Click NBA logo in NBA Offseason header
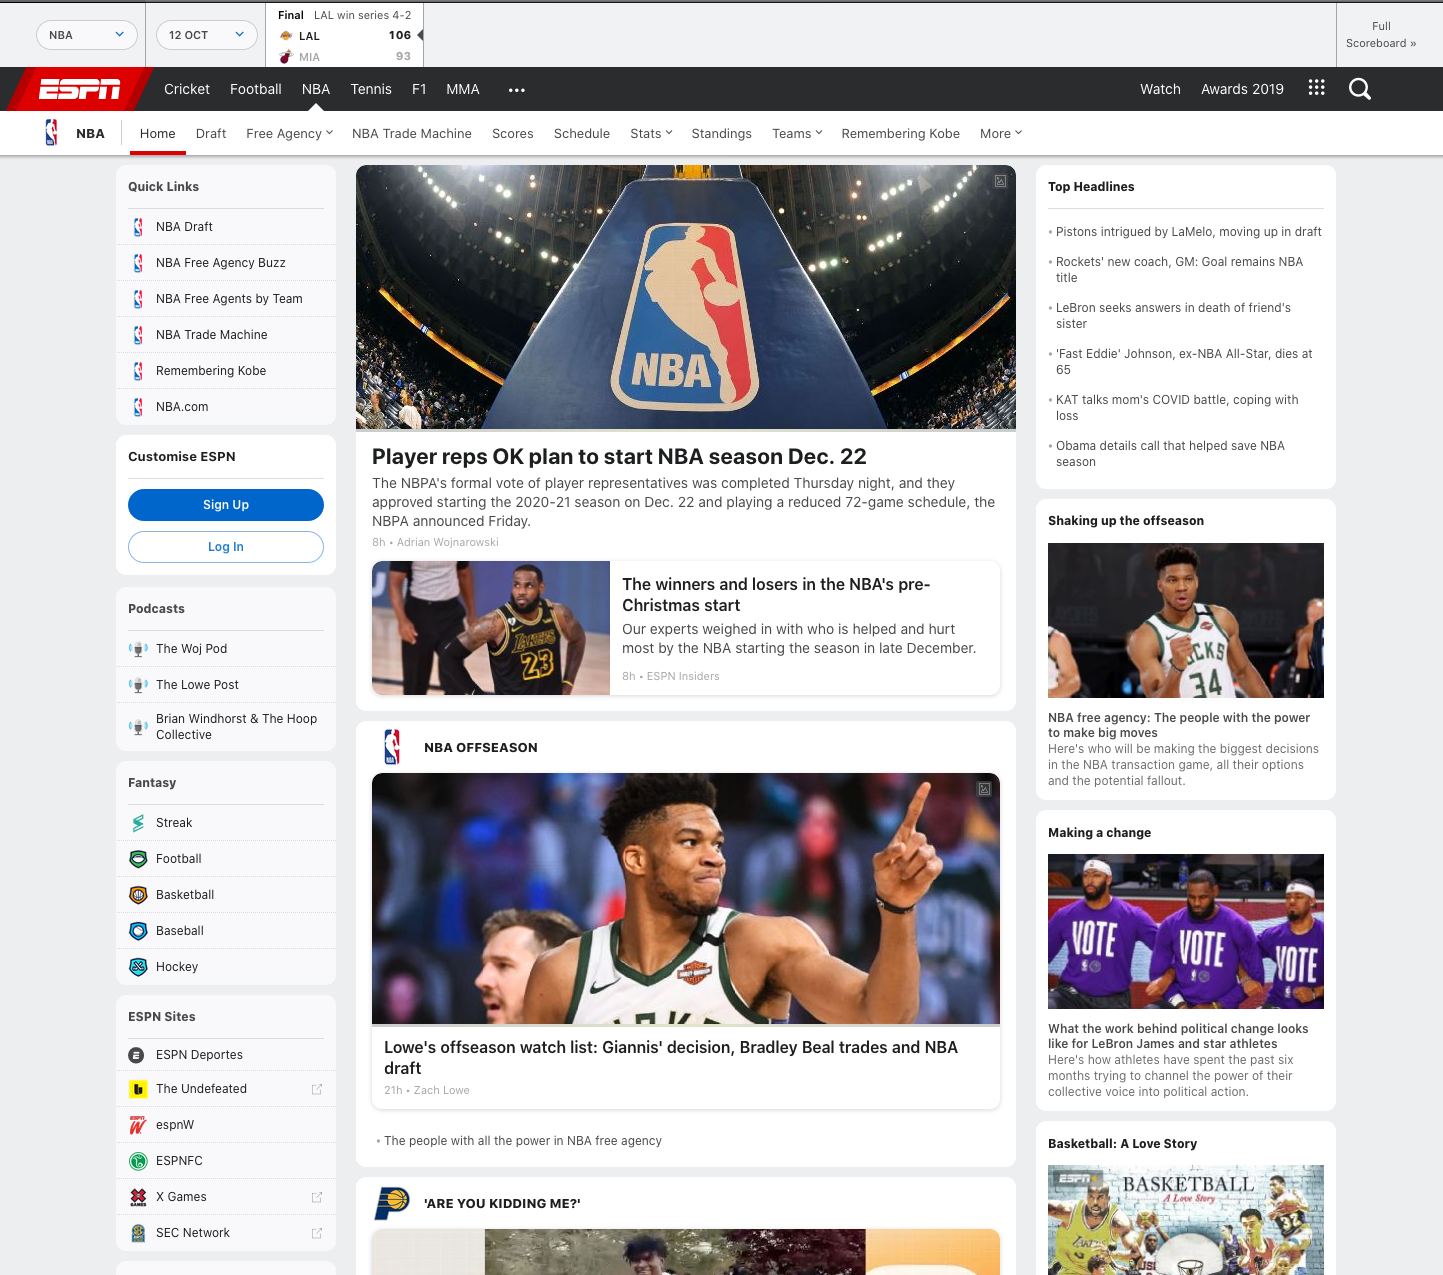The image size is (1443, 1275). pos(392,747)
